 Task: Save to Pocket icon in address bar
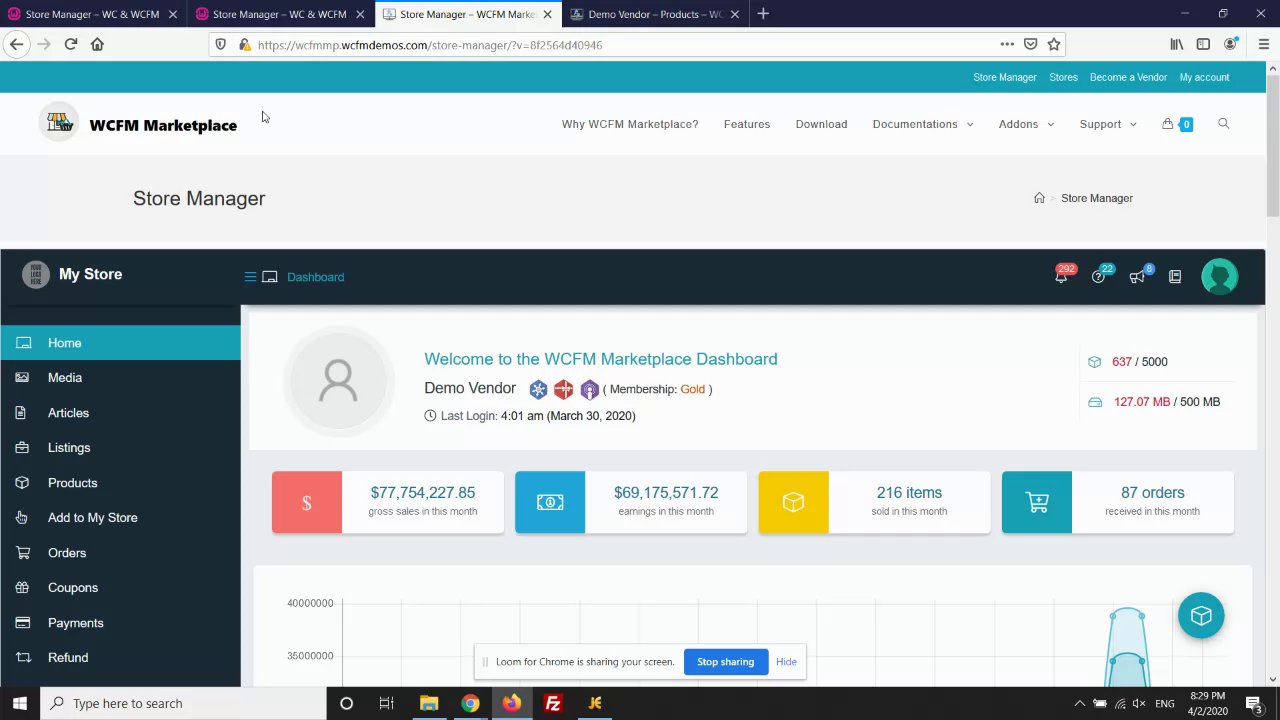point(1030,44)
